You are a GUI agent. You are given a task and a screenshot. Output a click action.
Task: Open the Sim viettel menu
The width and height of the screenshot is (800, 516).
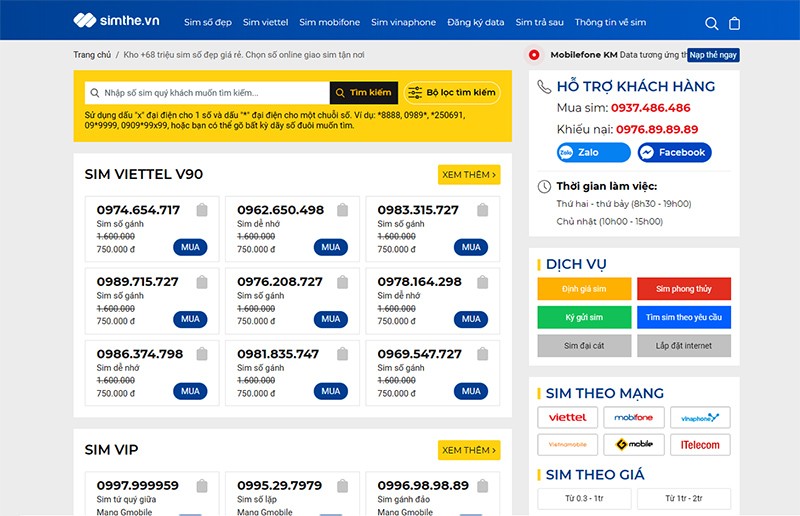point(265,22)
